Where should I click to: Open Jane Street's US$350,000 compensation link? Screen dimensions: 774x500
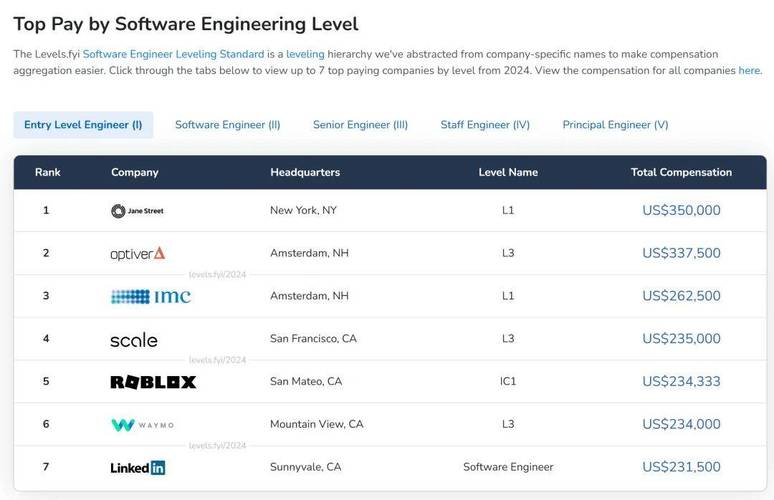(681, 210)
